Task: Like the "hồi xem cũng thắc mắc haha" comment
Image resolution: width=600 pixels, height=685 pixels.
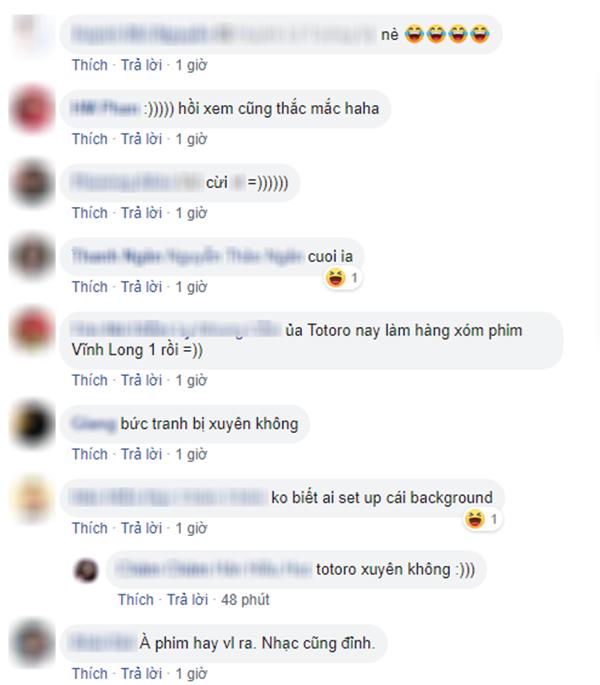Action: click(90, 139)
